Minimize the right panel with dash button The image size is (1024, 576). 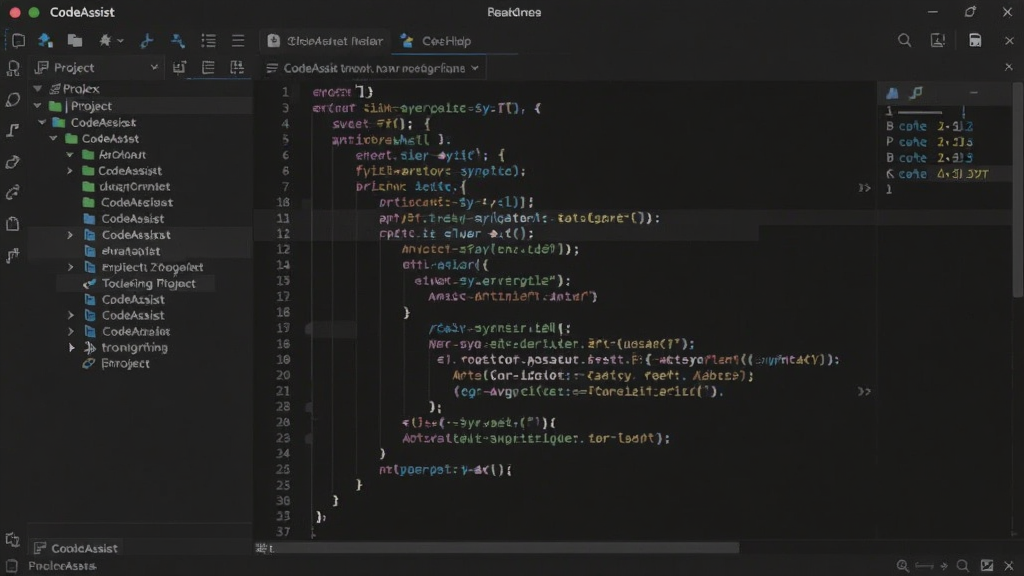pos(974,93)
